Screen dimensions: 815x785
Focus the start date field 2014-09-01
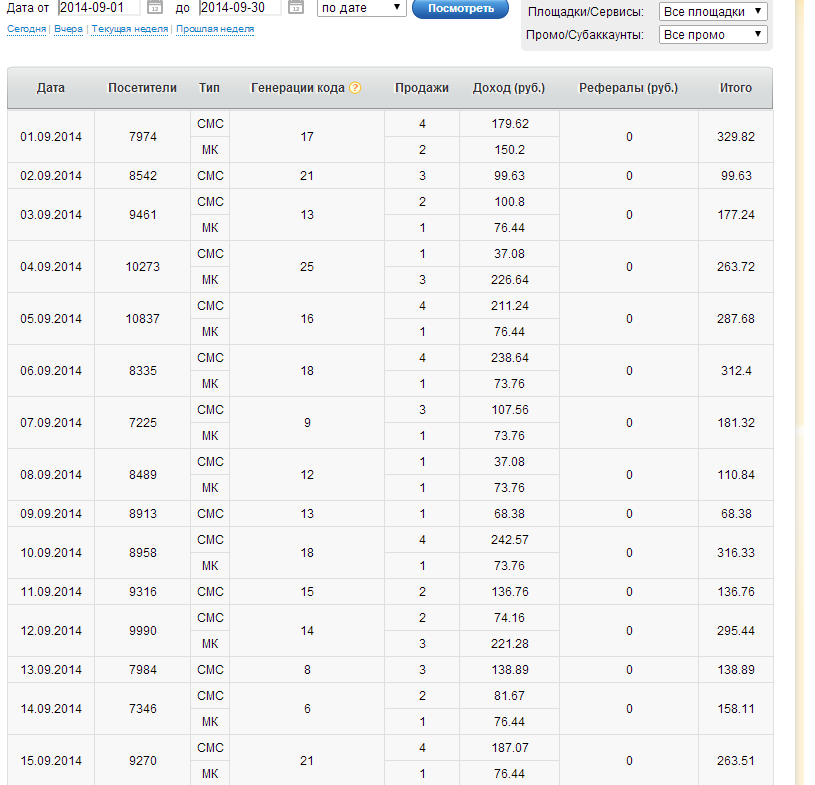(99, 7)
